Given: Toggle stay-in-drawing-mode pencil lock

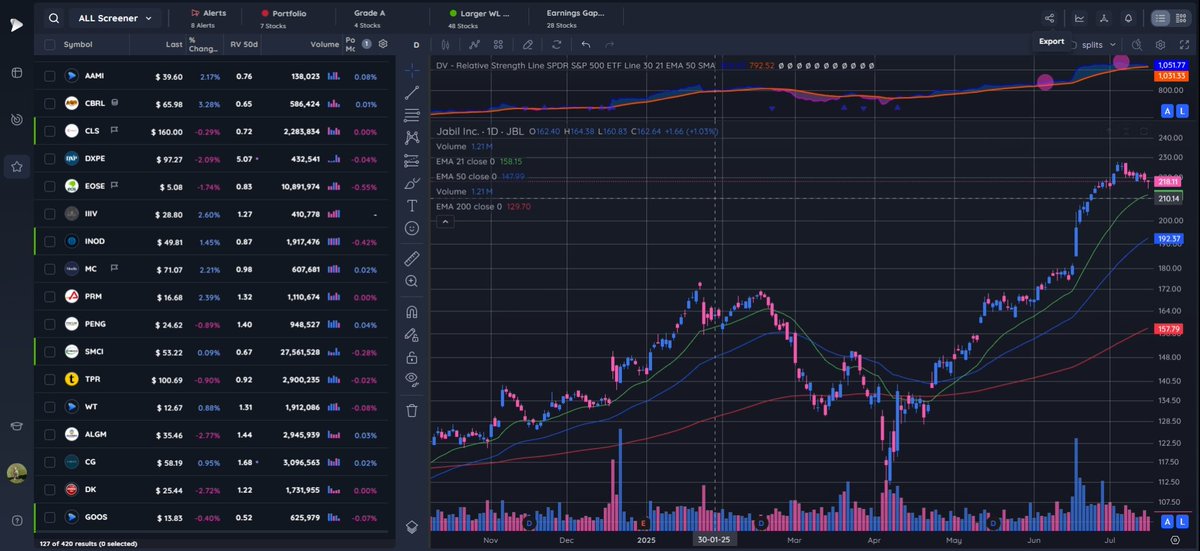Looking at the screenshot, I should click(x=412, y=333).
